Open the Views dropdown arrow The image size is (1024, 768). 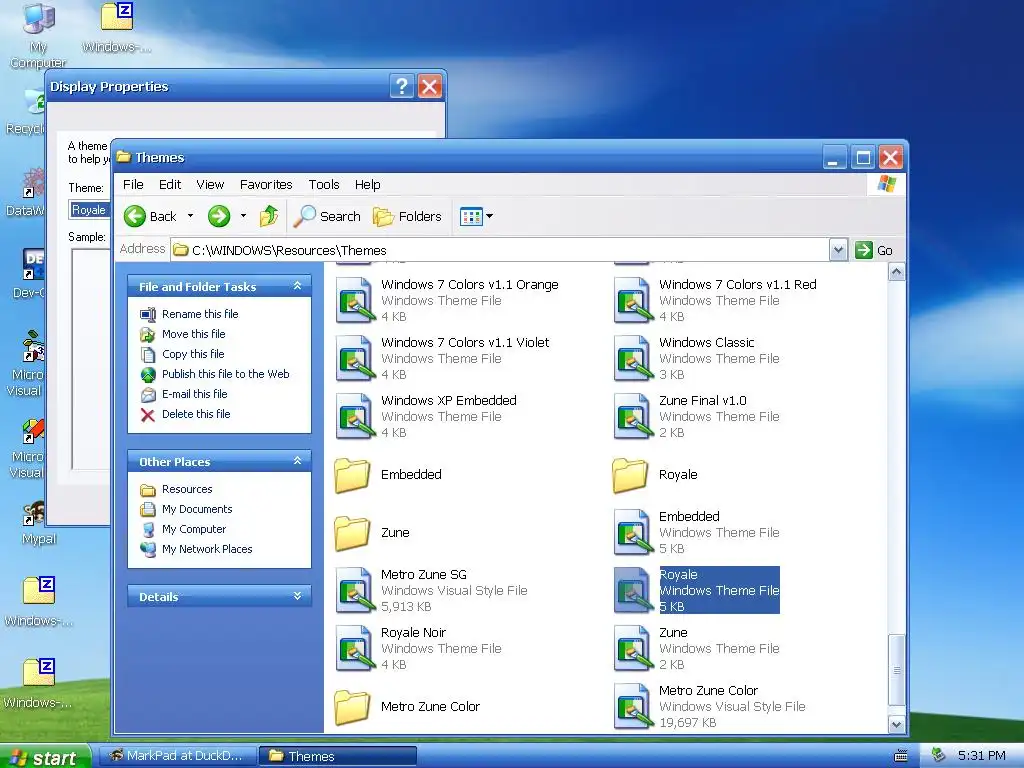coord(490,216)
